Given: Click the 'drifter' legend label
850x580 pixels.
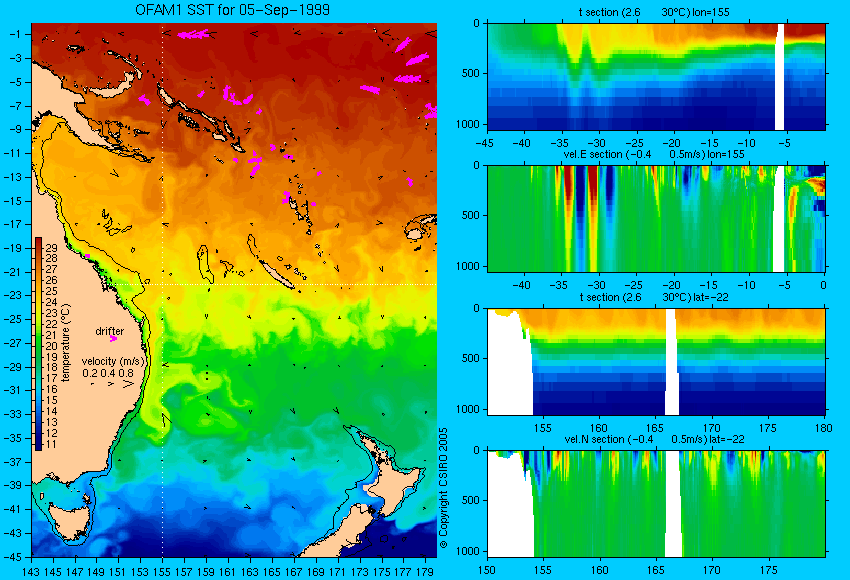Looking at the screenshot, I should 110,331.
